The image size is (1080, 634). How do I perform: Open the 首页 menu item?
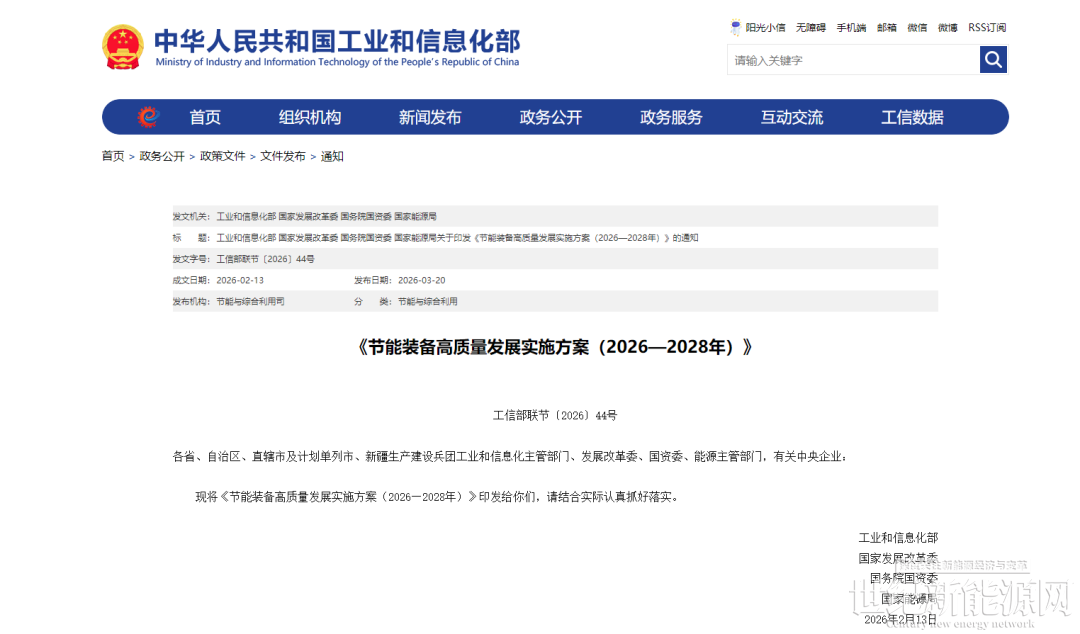tap(205, 117)
